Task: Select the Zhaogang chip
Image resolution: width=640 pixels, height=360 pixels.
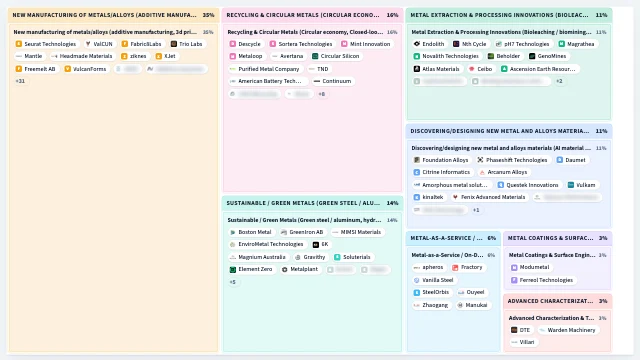Action: pyautogui.click(x=431, y=305)
